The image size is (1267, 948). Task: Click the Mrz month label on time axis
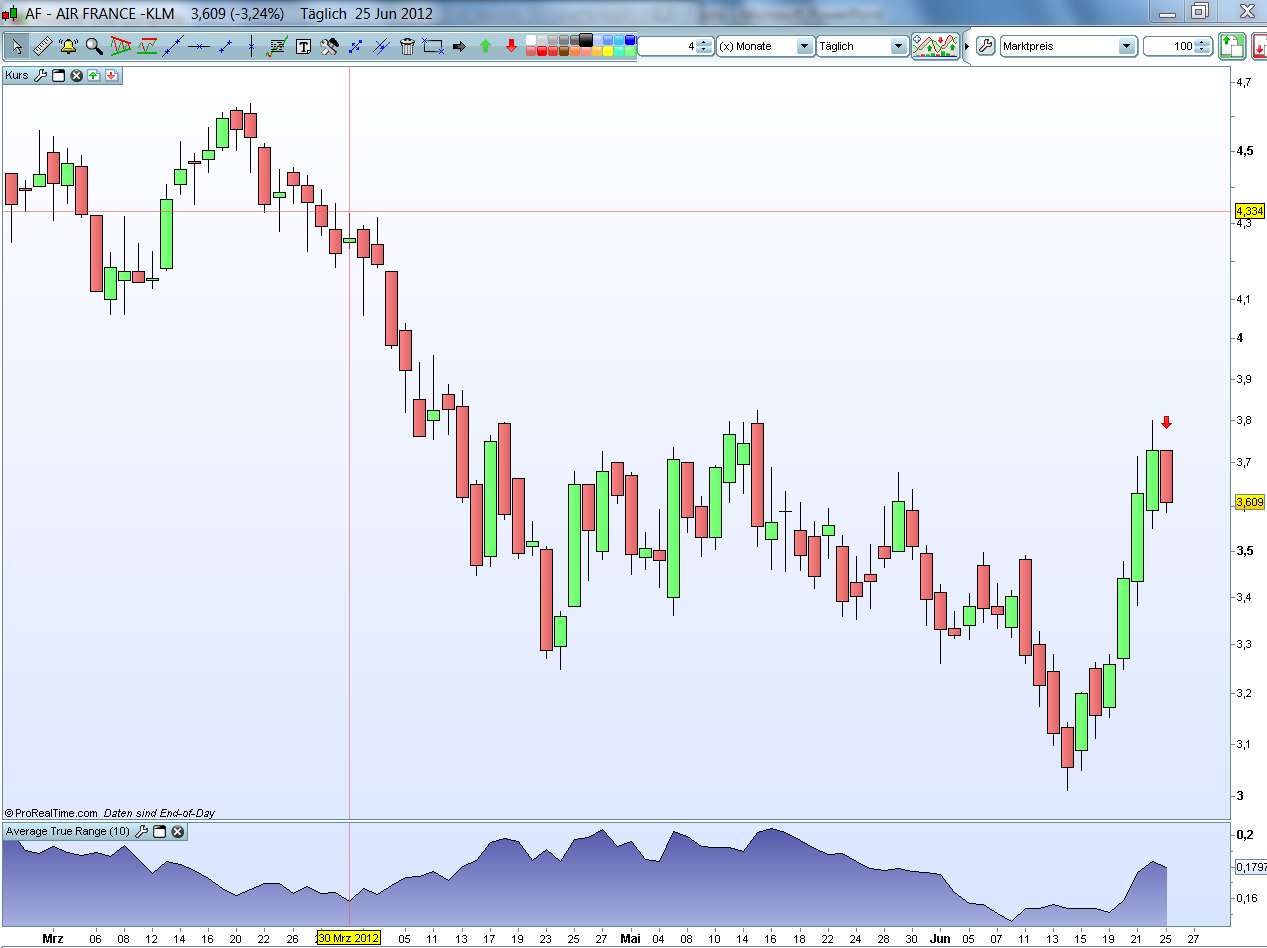pos(54,939)
